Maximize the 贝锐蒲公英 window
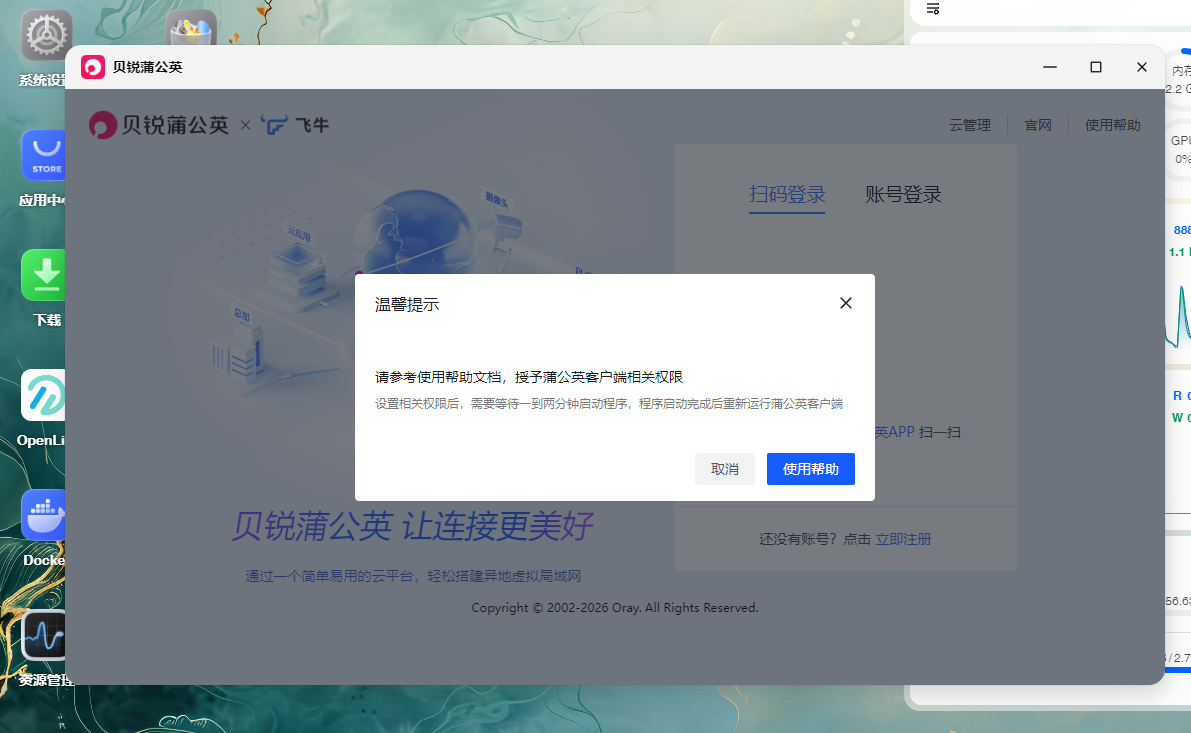Viewport: 1191px width, 733px height. click(1095, 67)
